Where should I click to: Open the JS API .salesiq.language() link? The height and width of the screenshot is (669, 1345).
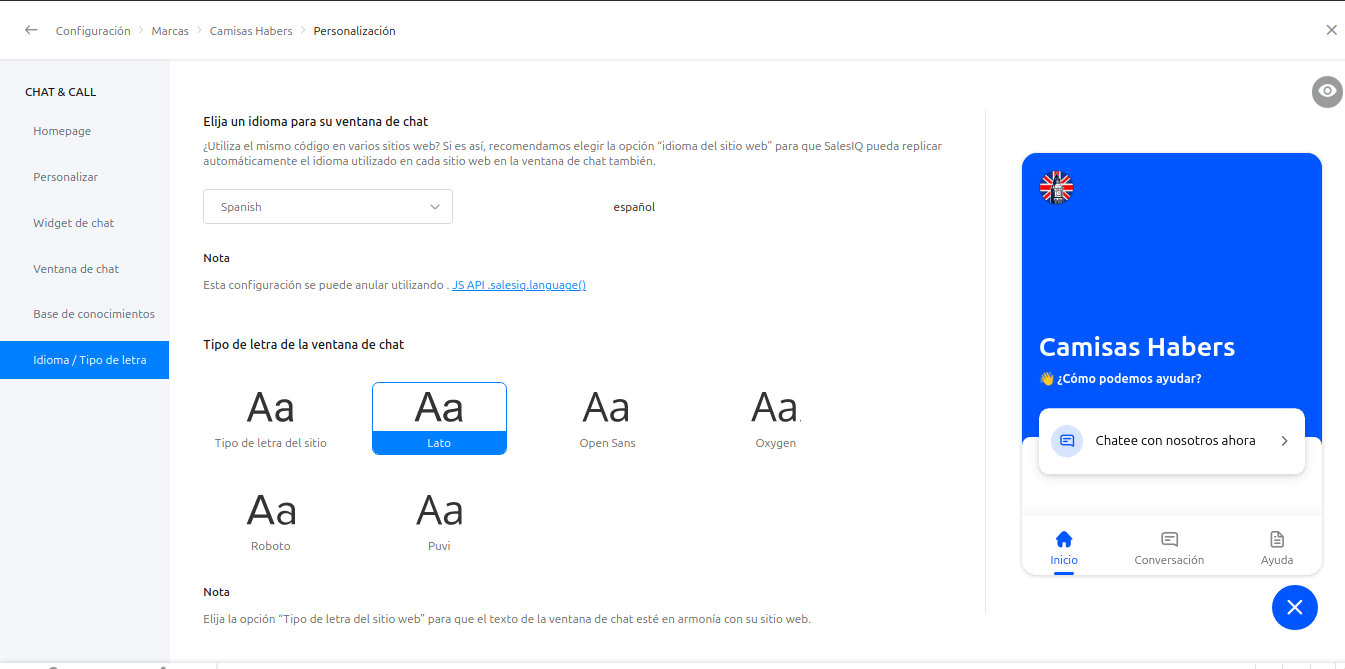coord(519,285)
